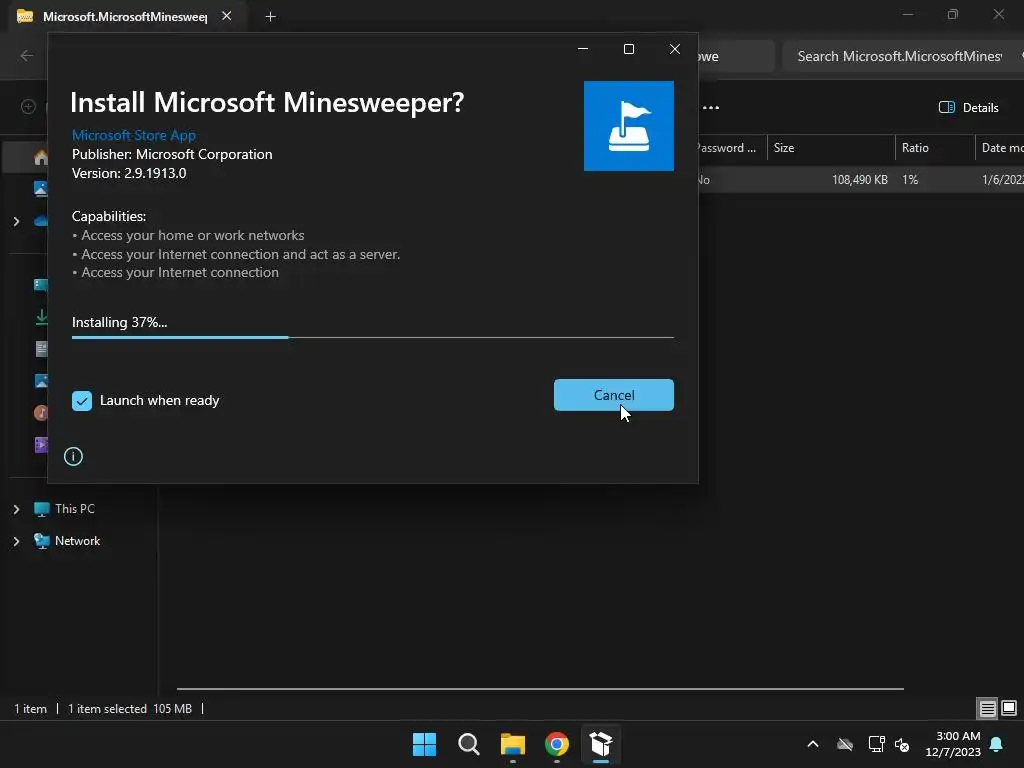1024x768 pixels.
Task: Uncheck the Launch when ready checkbox
Action: pyautogui.click(x=82, y=400)
